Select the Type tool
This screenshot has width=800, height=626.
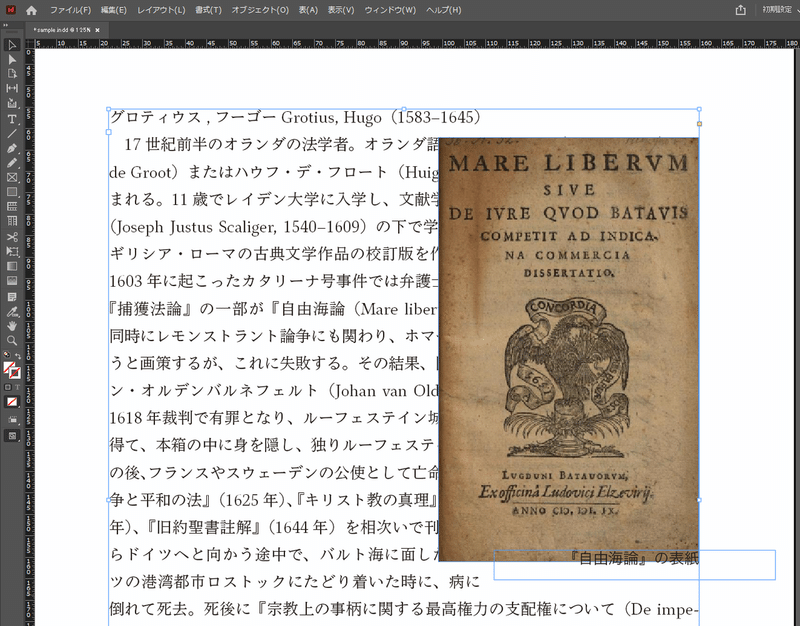coord(12,119)
